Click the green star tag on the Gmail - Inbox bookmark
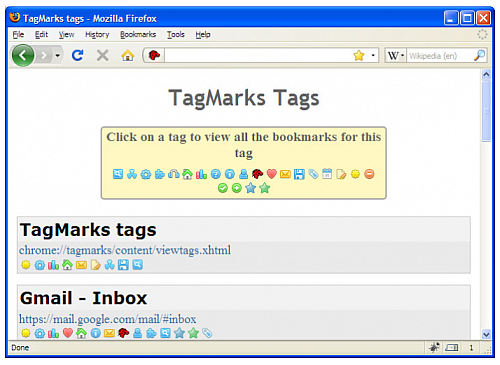This screenshot has height=365, width=500. pyautogui.click(x=193, y=333)
